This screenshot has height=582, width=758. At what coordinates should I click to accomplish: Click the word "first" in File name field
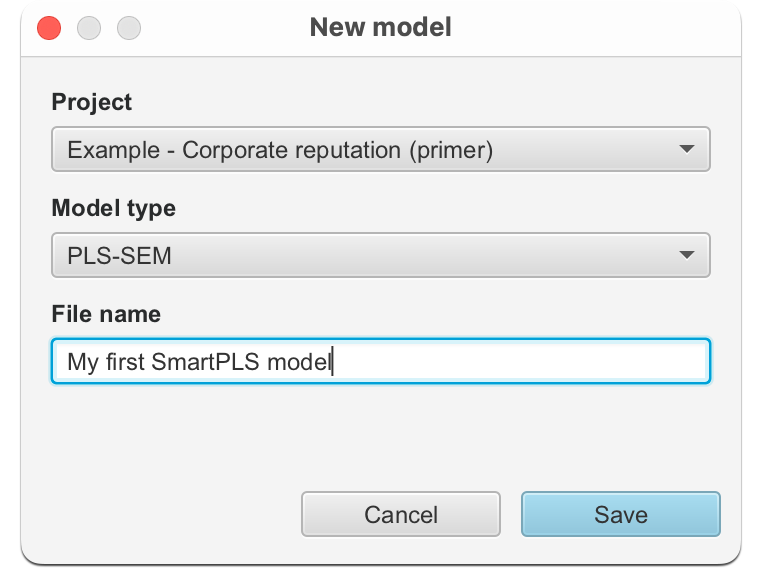pos(124,362)
